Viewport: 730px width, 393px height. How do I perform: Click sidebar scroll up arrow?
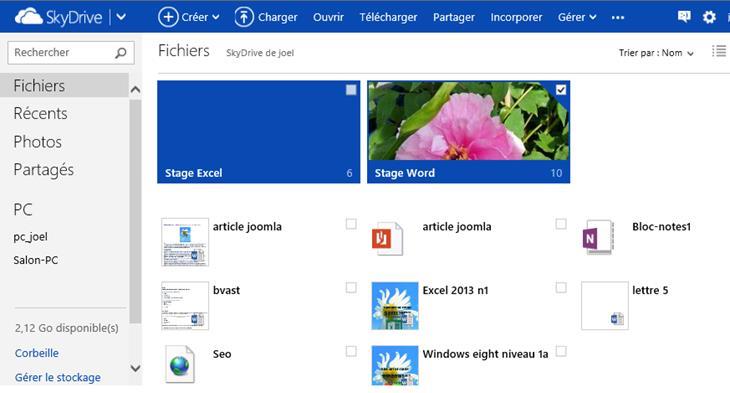tap(135, 89)
